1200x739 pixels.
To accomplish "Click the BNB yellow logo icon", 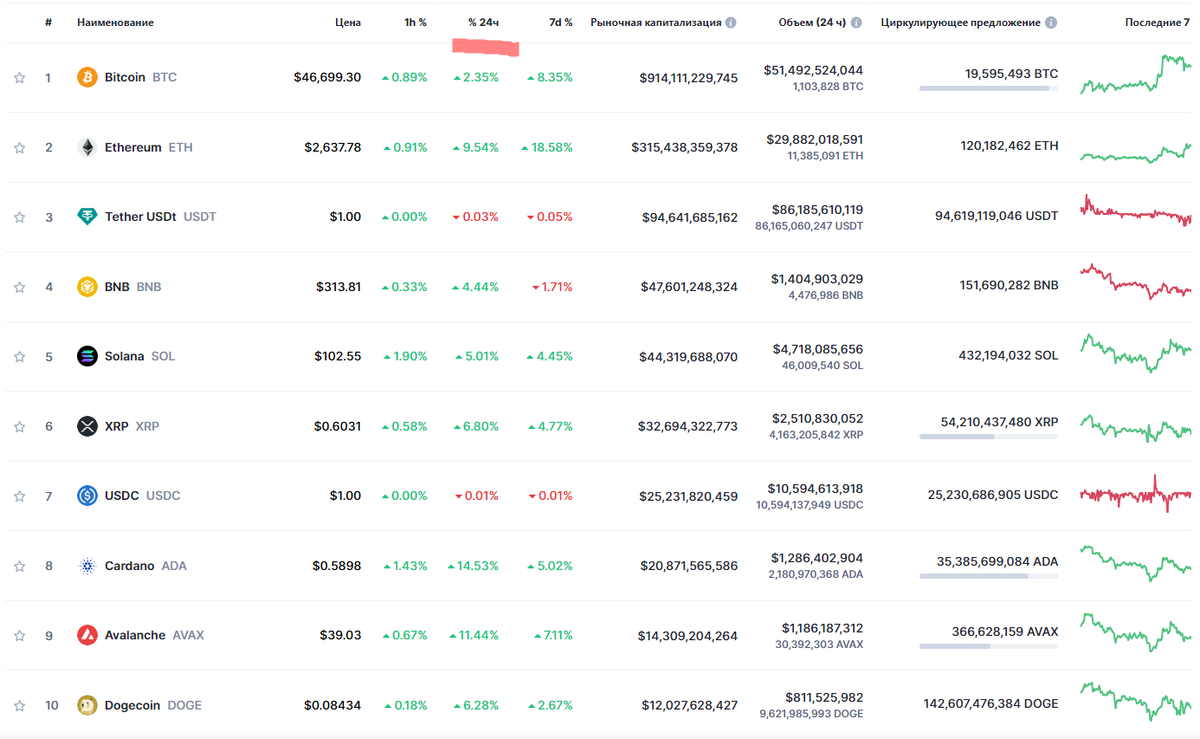I will click(x=88, y=287).
